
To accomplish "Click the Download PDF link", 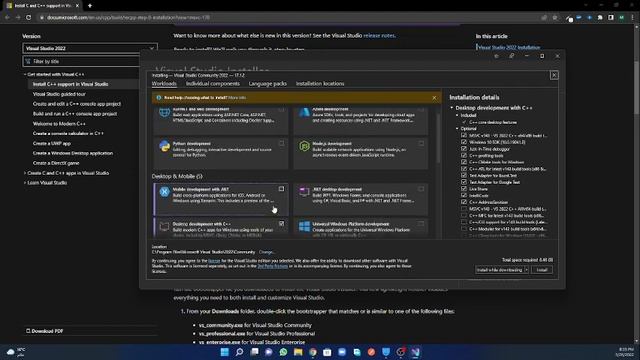I will pos(47,331).
